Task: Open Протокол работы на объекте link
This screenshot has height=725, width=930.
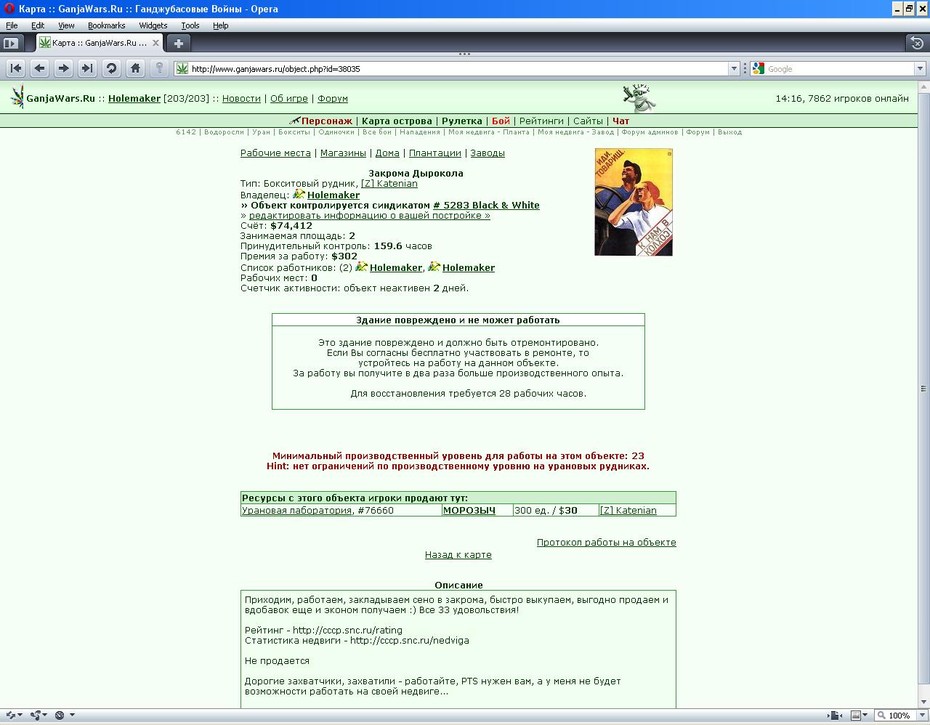Action: (x=606, y=542)
